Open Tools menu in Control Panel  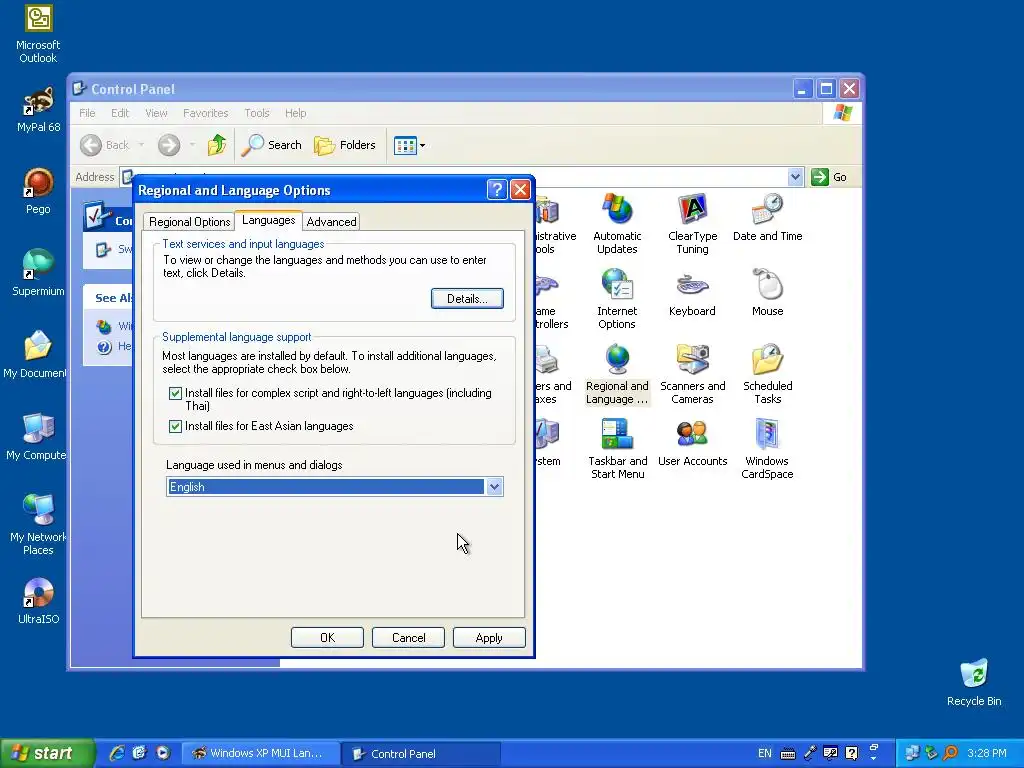click(x=257, y=113)
